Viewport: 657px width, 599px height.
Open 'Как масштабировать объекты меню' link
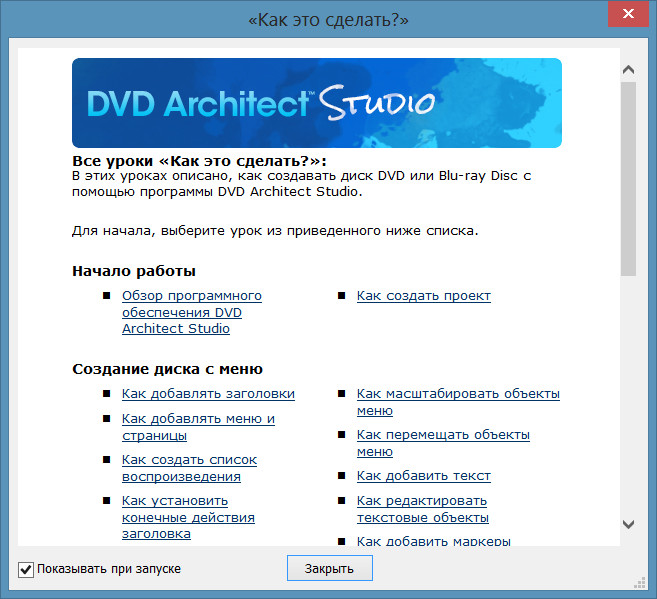pyautogui.click(x=458, y=402)
